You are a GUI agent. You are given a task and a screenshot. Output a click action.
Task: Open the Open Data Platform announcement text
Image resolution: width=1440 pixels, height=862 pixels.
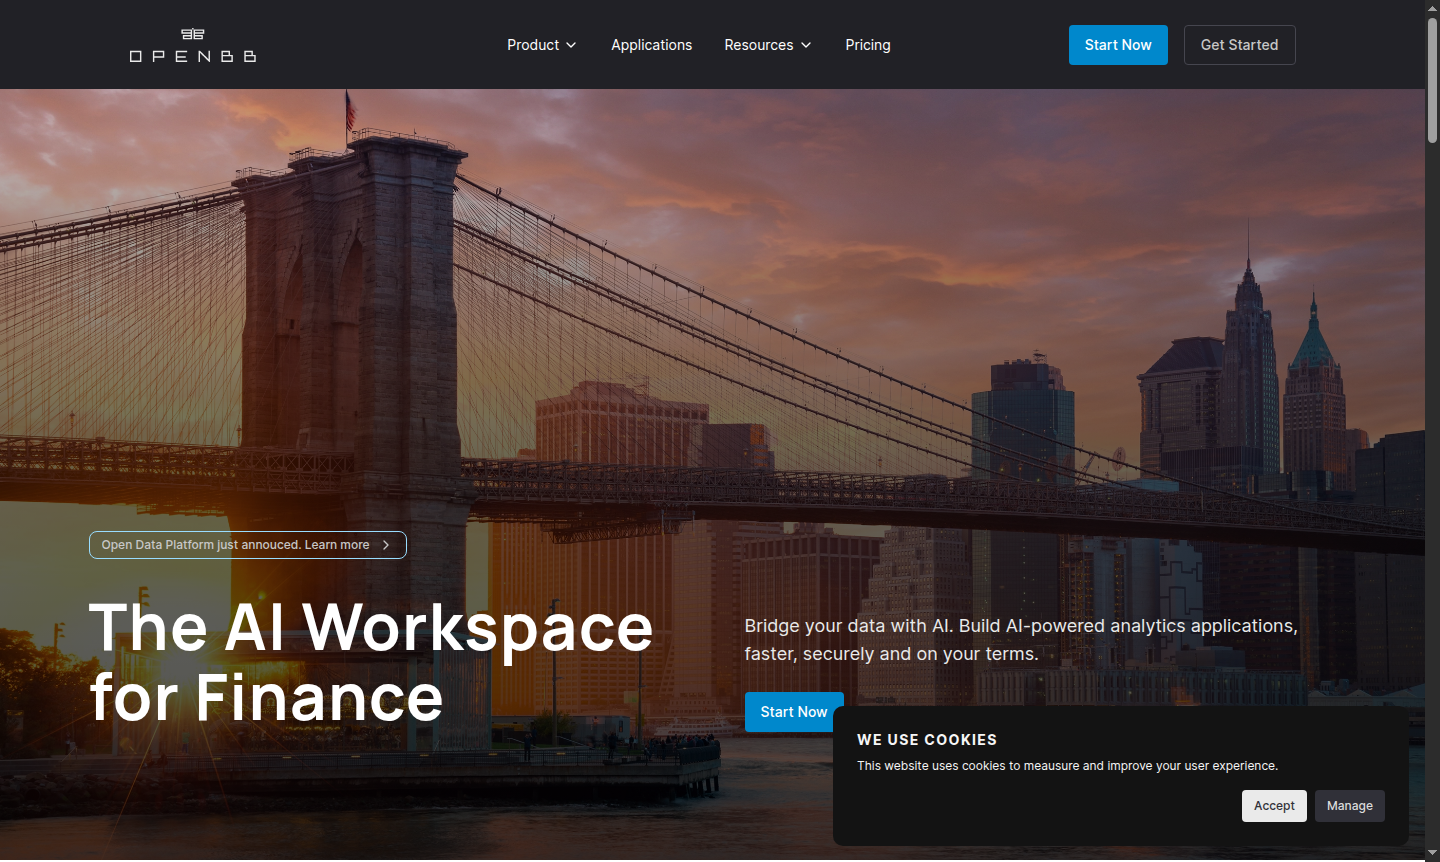point(235,545)
